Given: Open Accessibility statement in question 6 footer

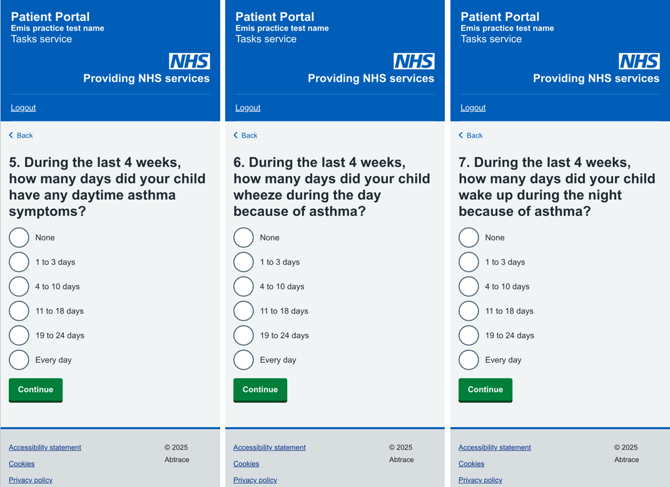Looking at the screenshot, I should (269, 448).
